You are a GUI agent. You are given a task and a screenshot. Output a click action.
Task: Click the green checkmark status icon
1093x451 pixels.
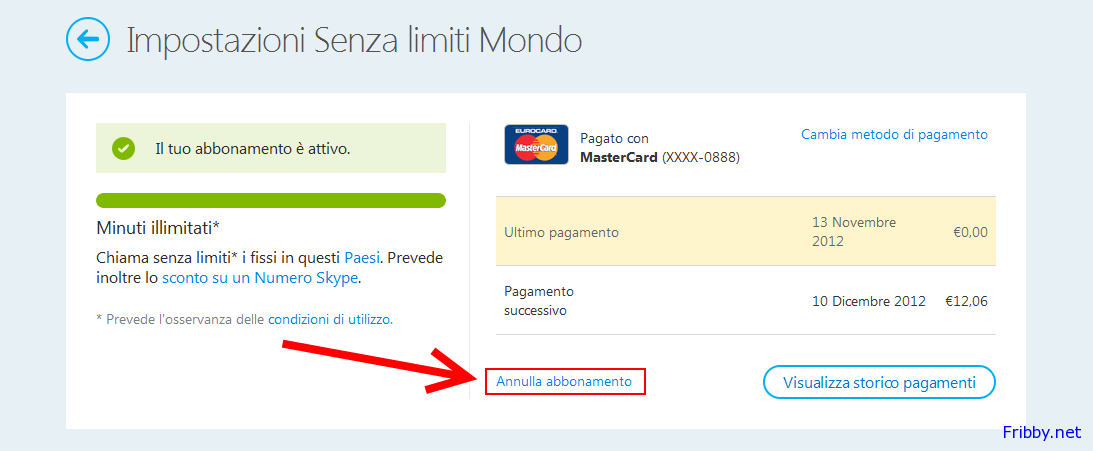123,149
